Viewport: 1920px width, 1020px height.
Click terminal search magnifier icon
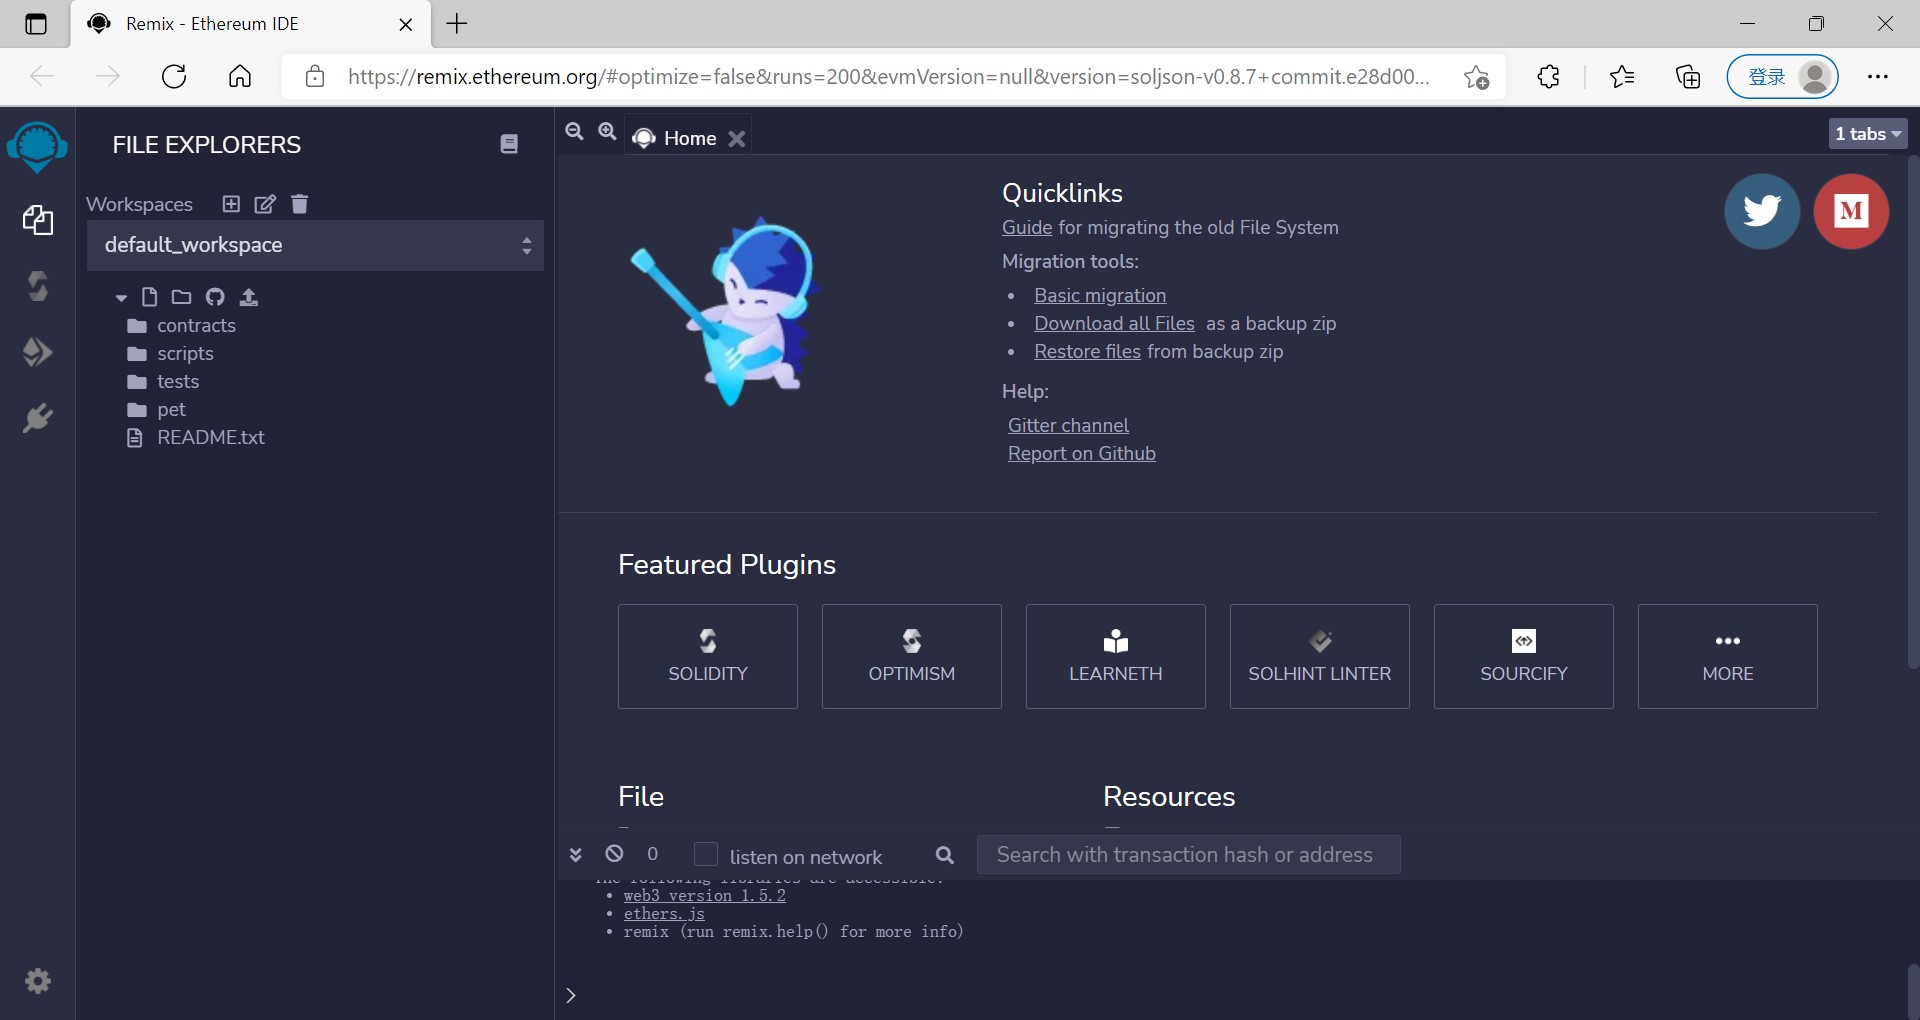(x=945, y=855)
